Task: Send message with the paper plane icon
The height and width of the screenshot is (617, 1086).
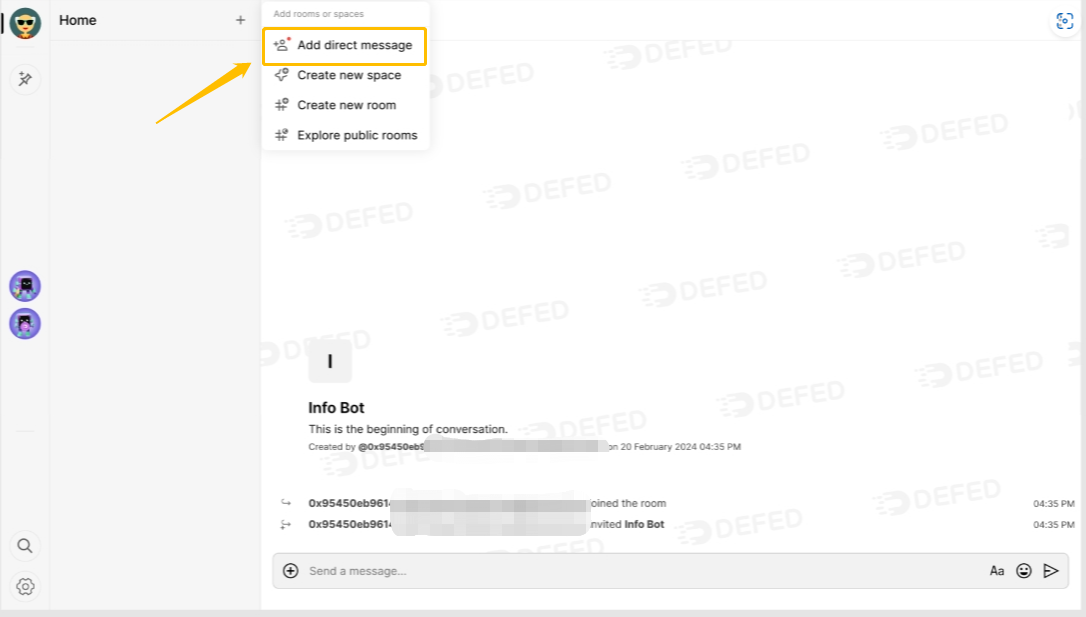Action: 1051,571
